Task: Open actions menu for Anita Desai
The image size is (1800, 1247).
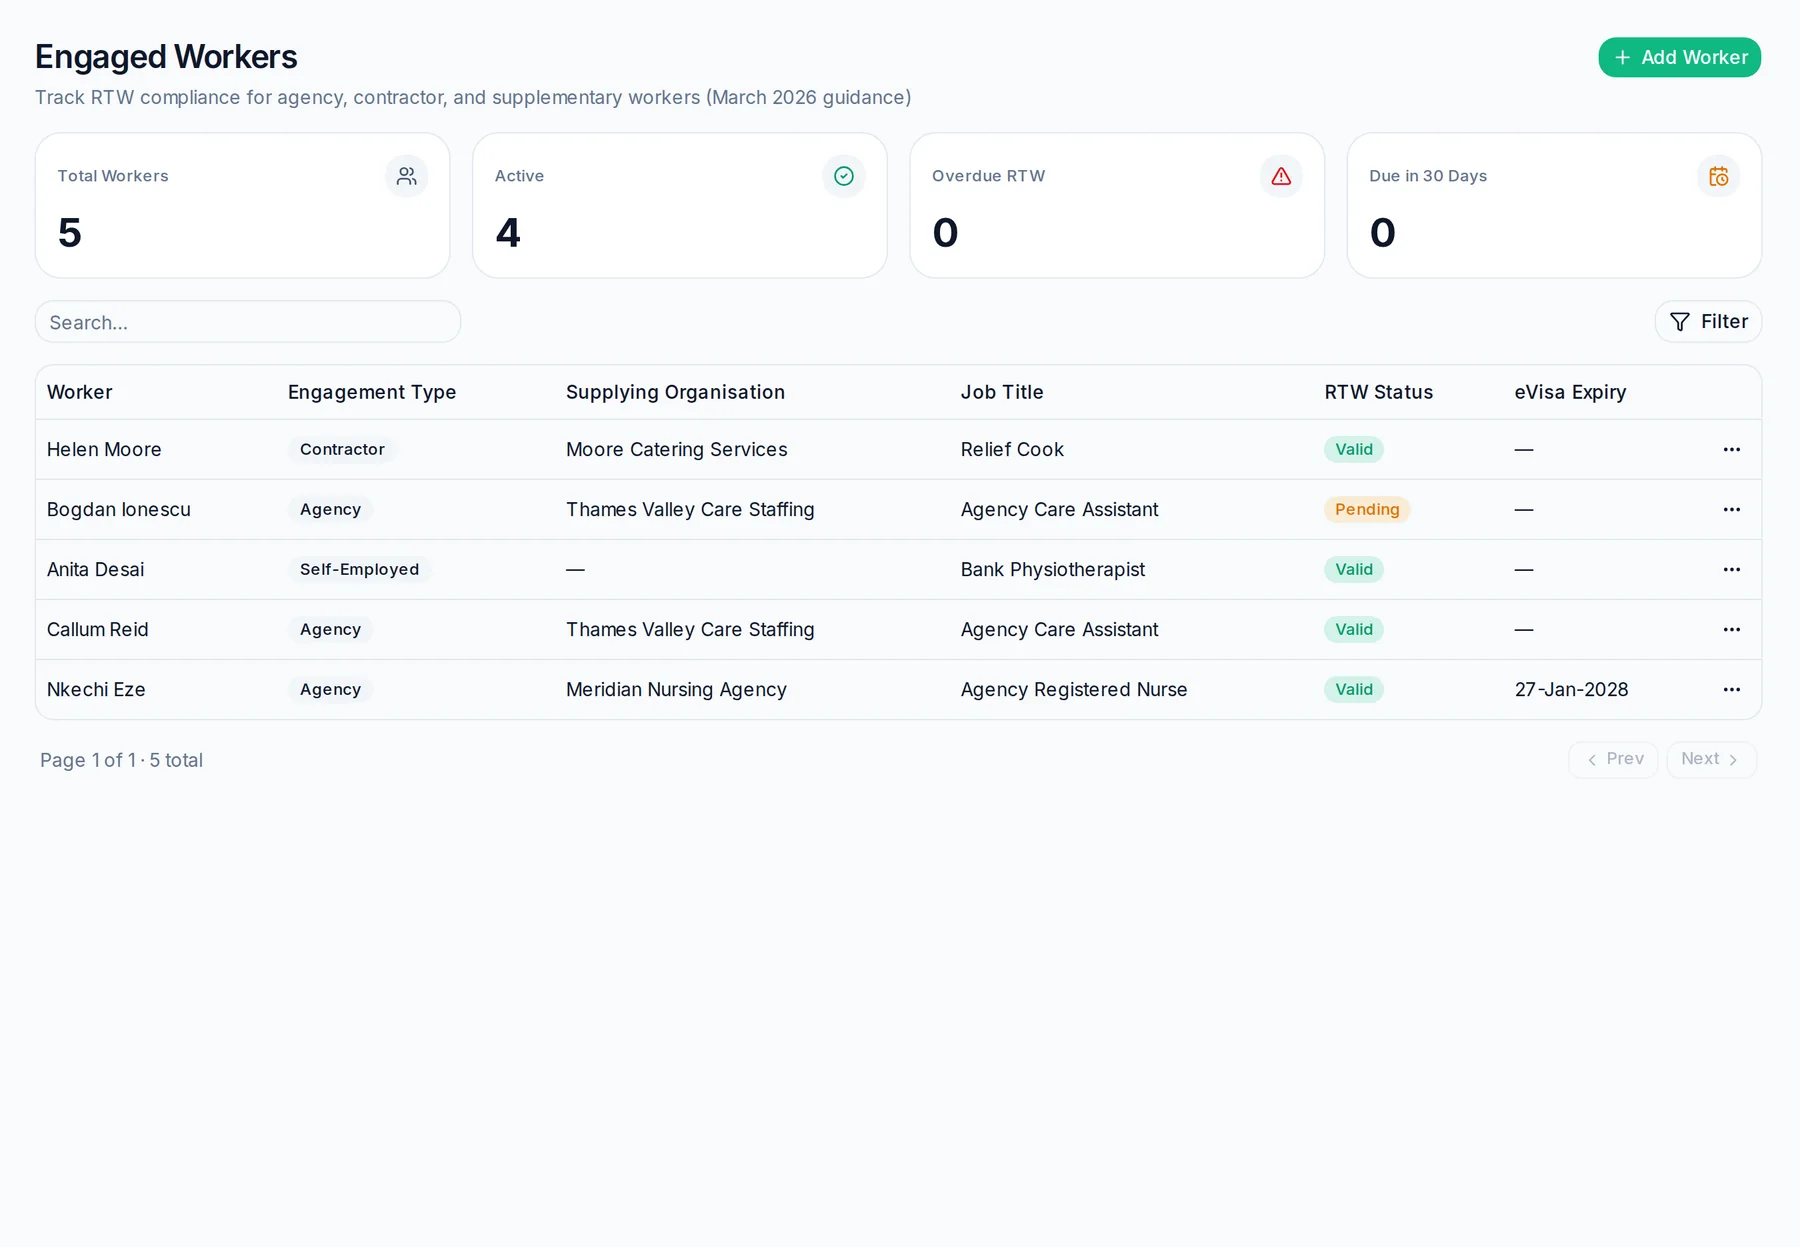Action: tap(1731, 569)
